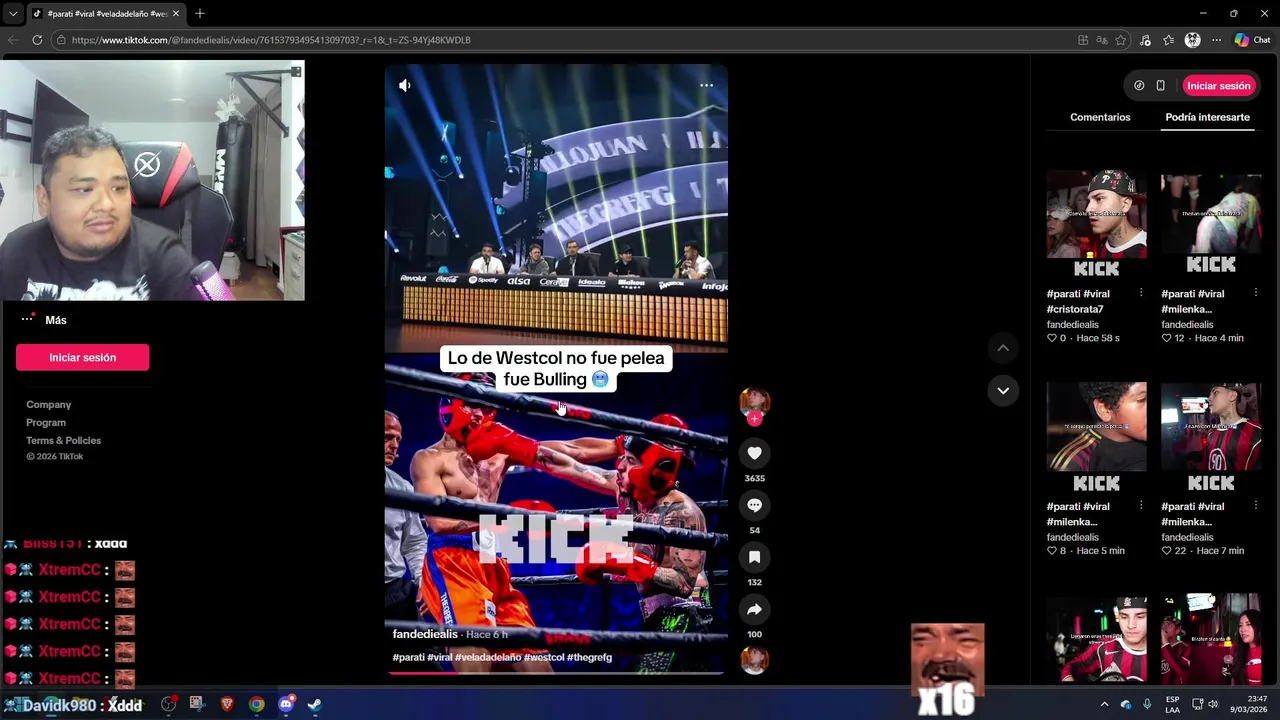Go to previous video with up chevron
The height and width of the screenshot is (720, 1280).
[x=1003, y=348]
